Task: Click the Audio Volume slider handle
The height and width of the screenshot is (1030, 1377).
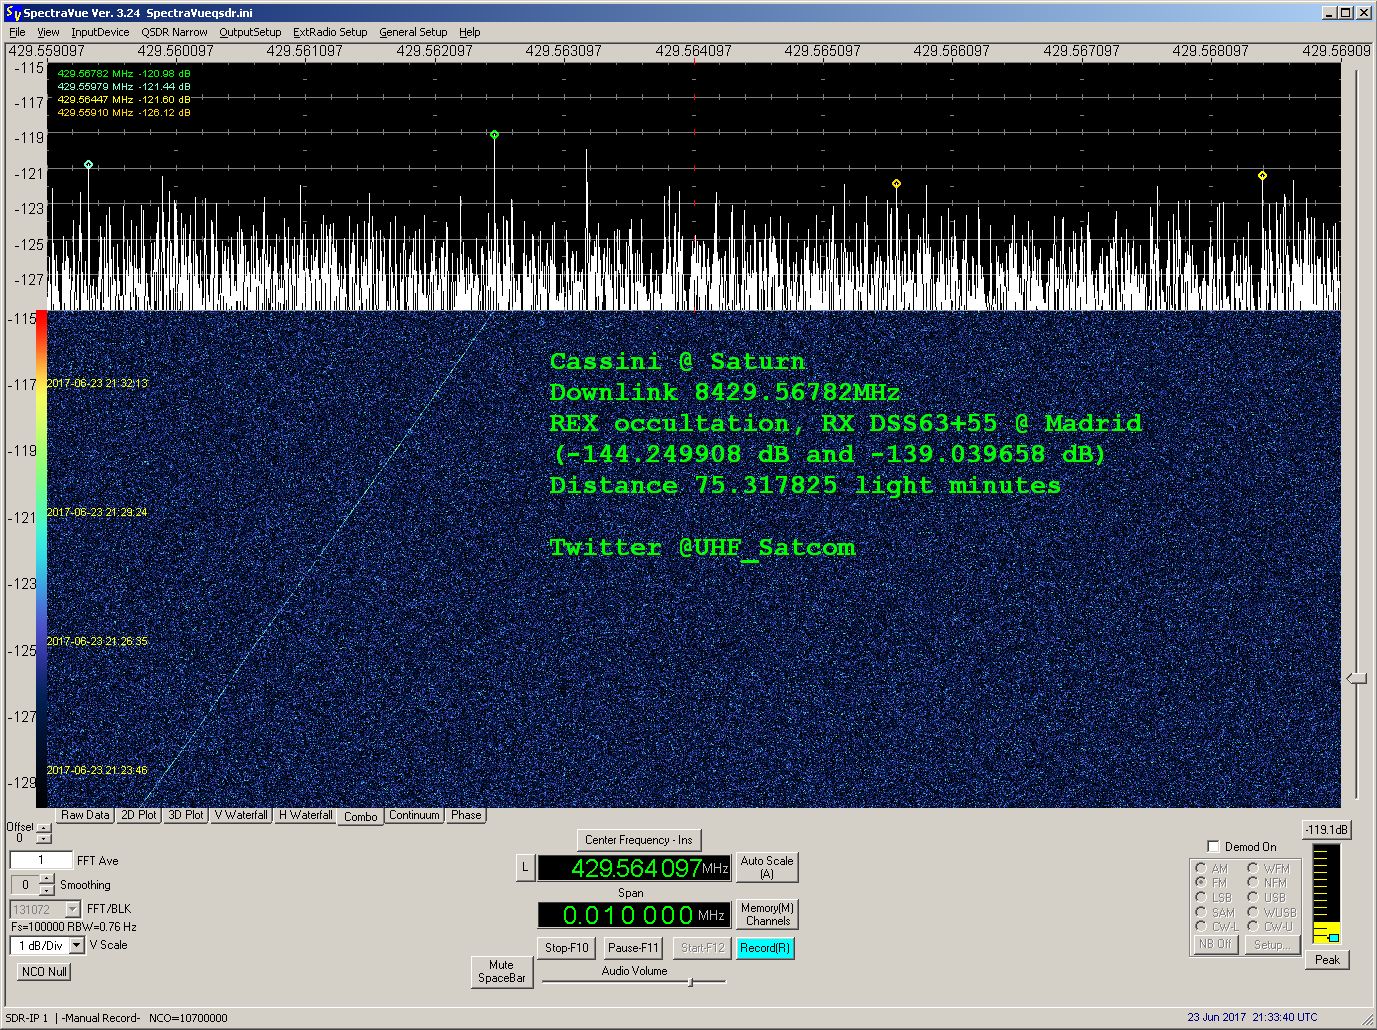Action: (690, 982)
